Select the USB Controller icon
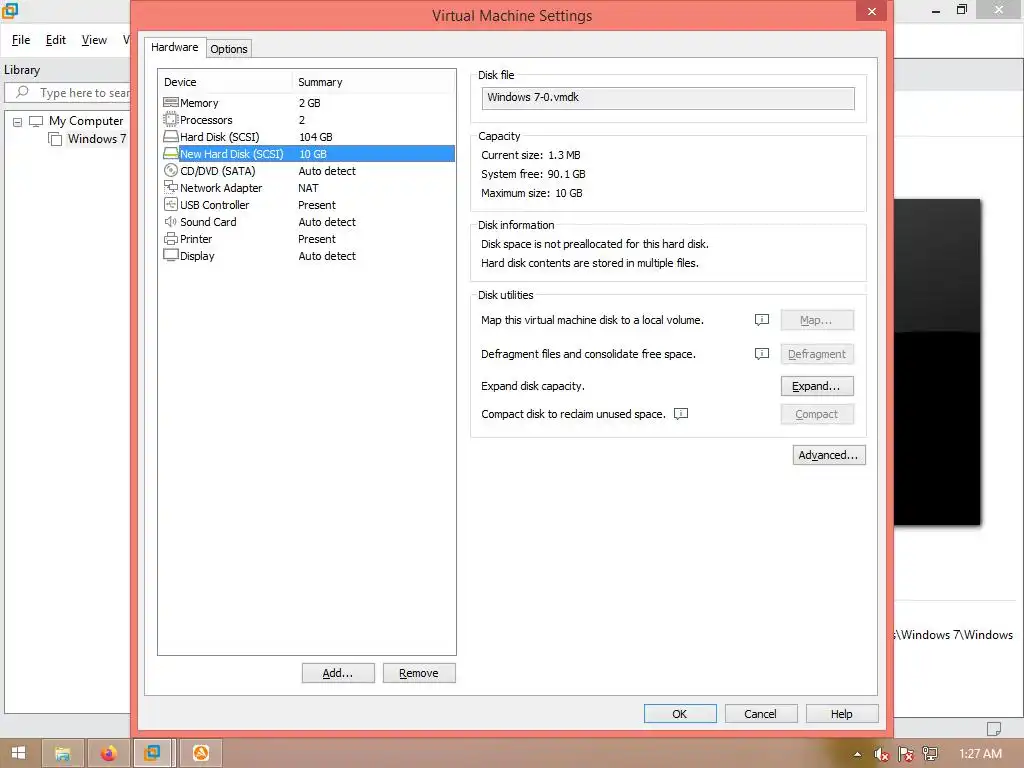Viewport: 1024px width, 768px height. [170, 204]
